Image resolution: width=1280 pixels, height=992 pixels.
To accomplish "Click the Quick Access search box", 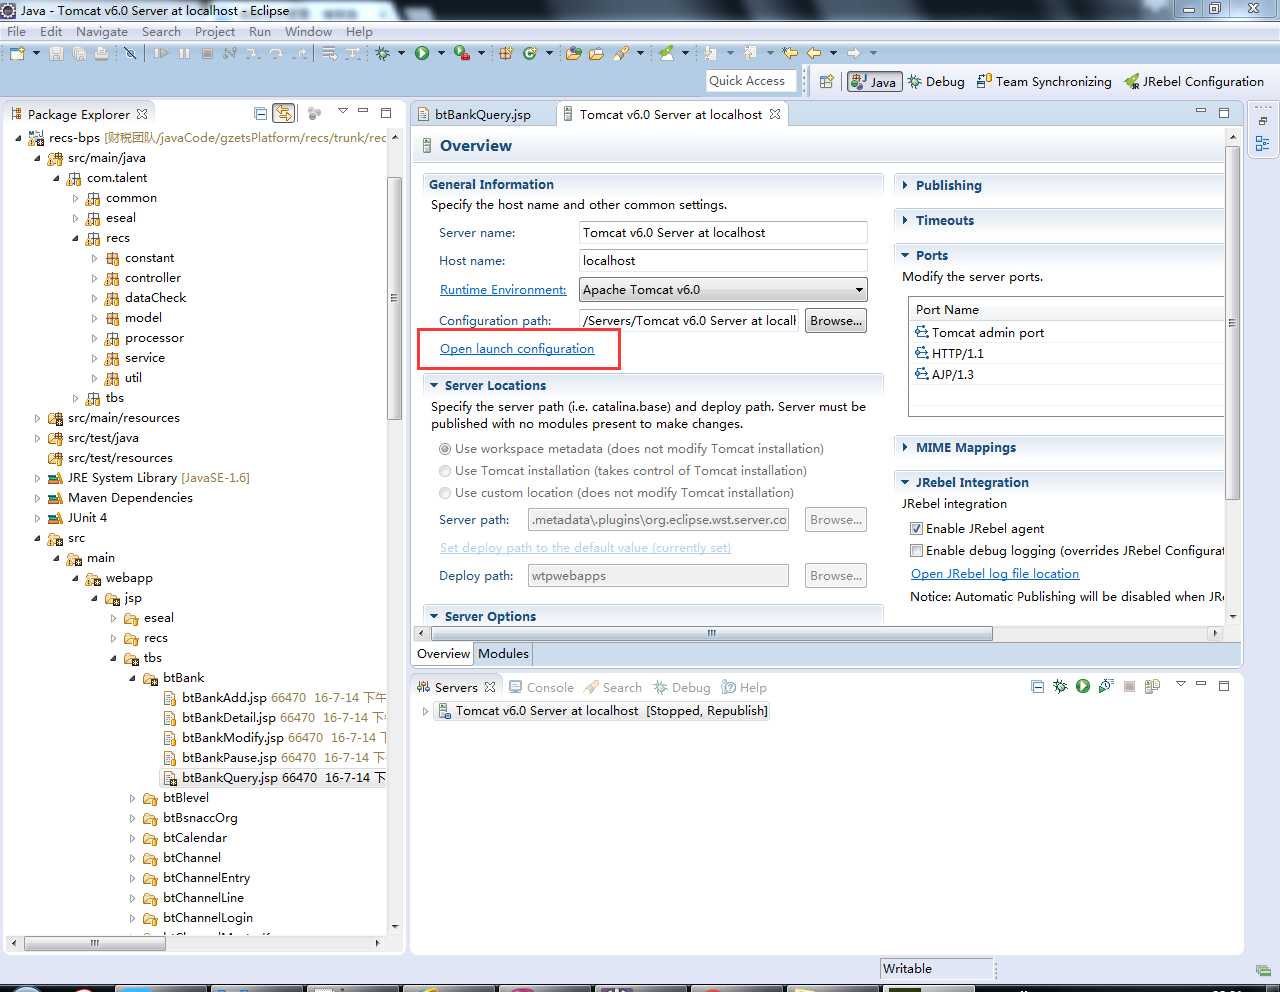I will point(751,81).
